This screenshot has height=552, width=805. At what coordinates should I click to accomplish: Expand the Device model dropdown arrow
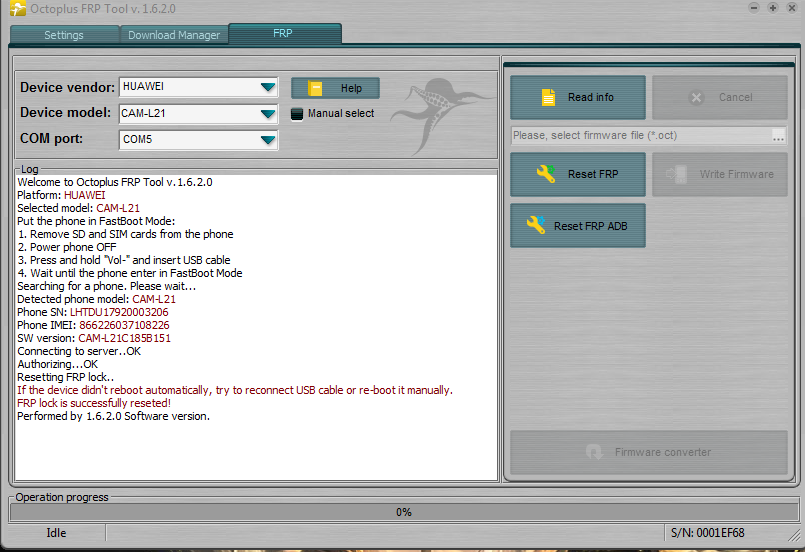tap(268, 113)
